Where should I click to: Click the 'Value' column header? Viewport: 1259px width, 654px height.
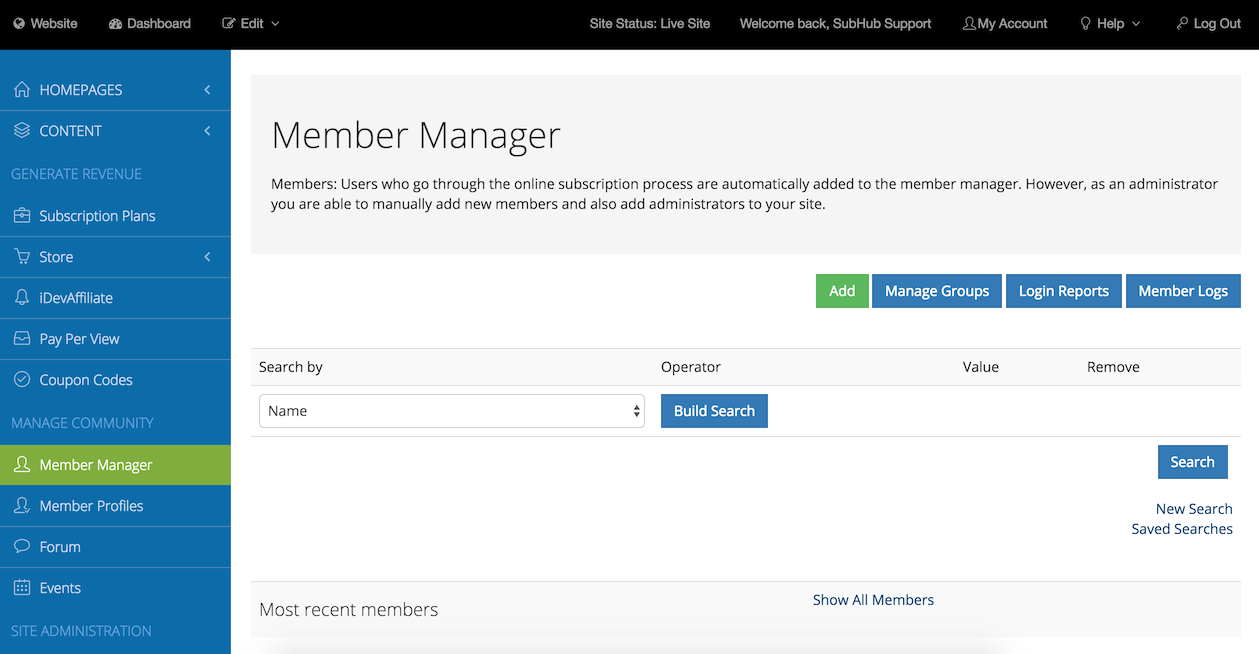(981, 367)
